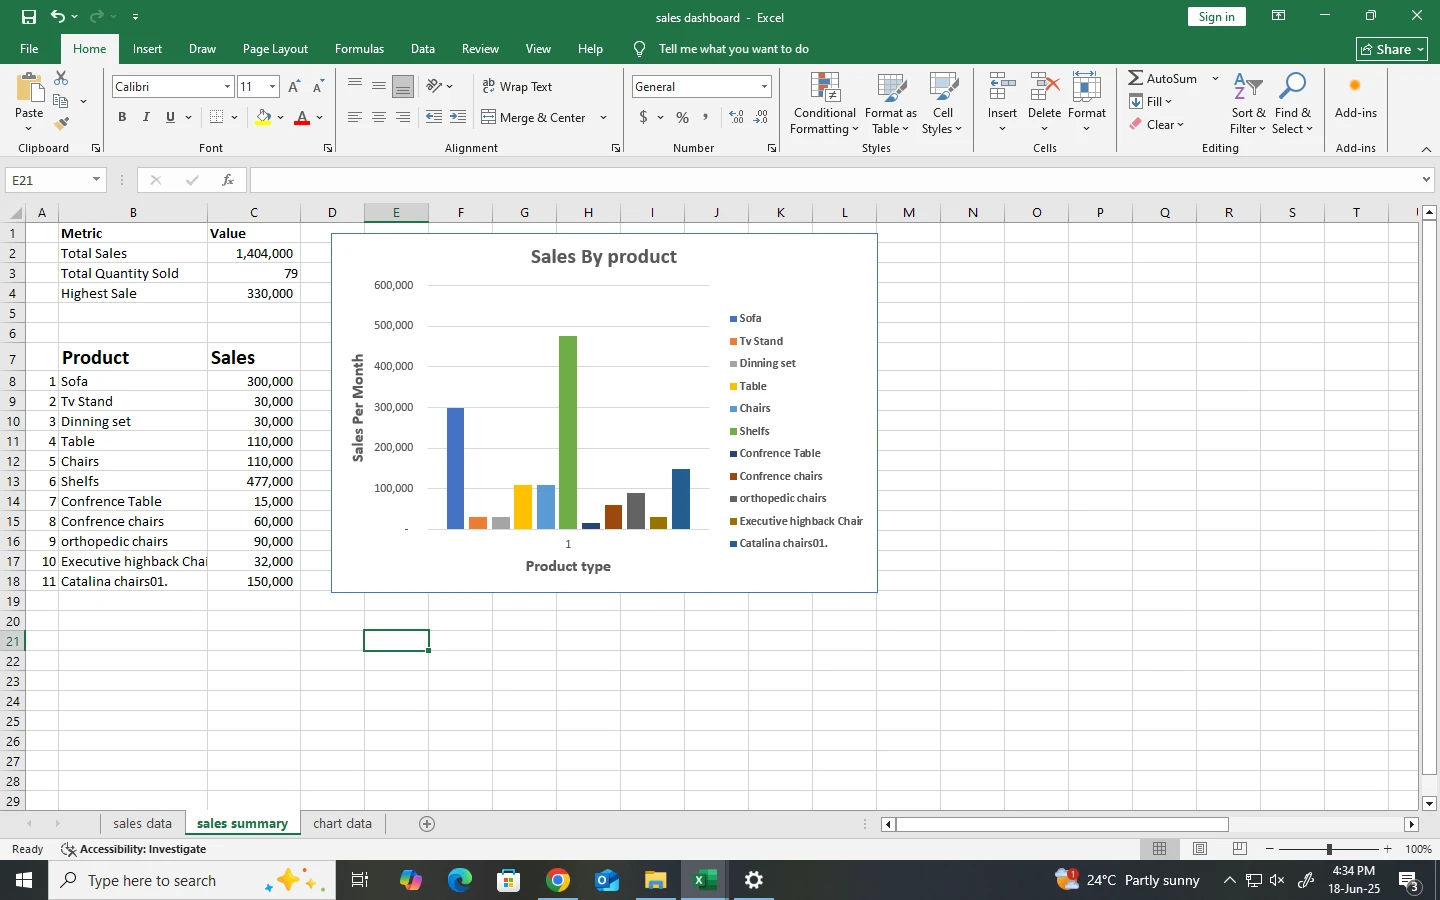Open the Name Box dropdown arrow

tap(96, 180)
